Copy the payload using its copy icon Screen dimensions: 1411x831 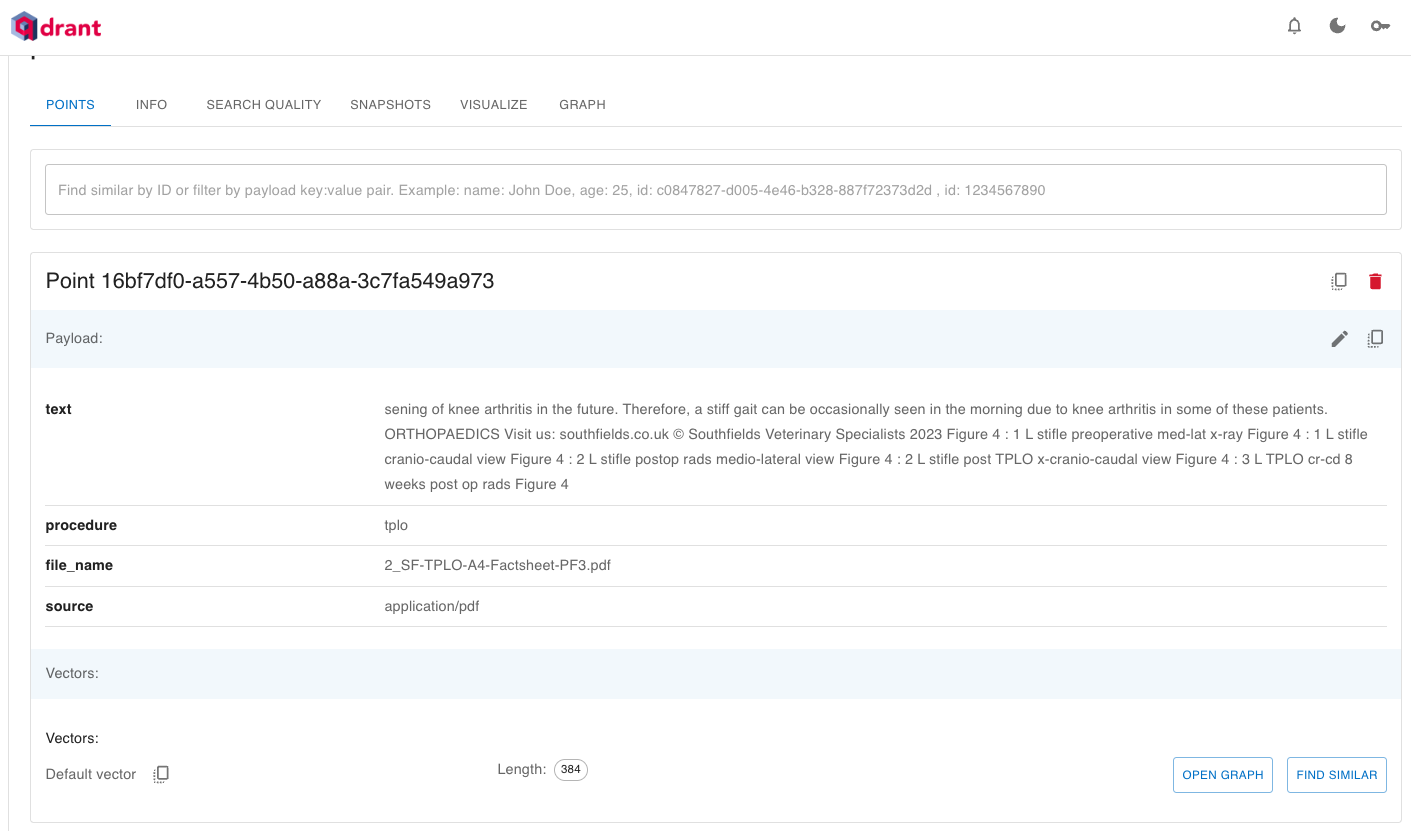(x=1375, y=338)
